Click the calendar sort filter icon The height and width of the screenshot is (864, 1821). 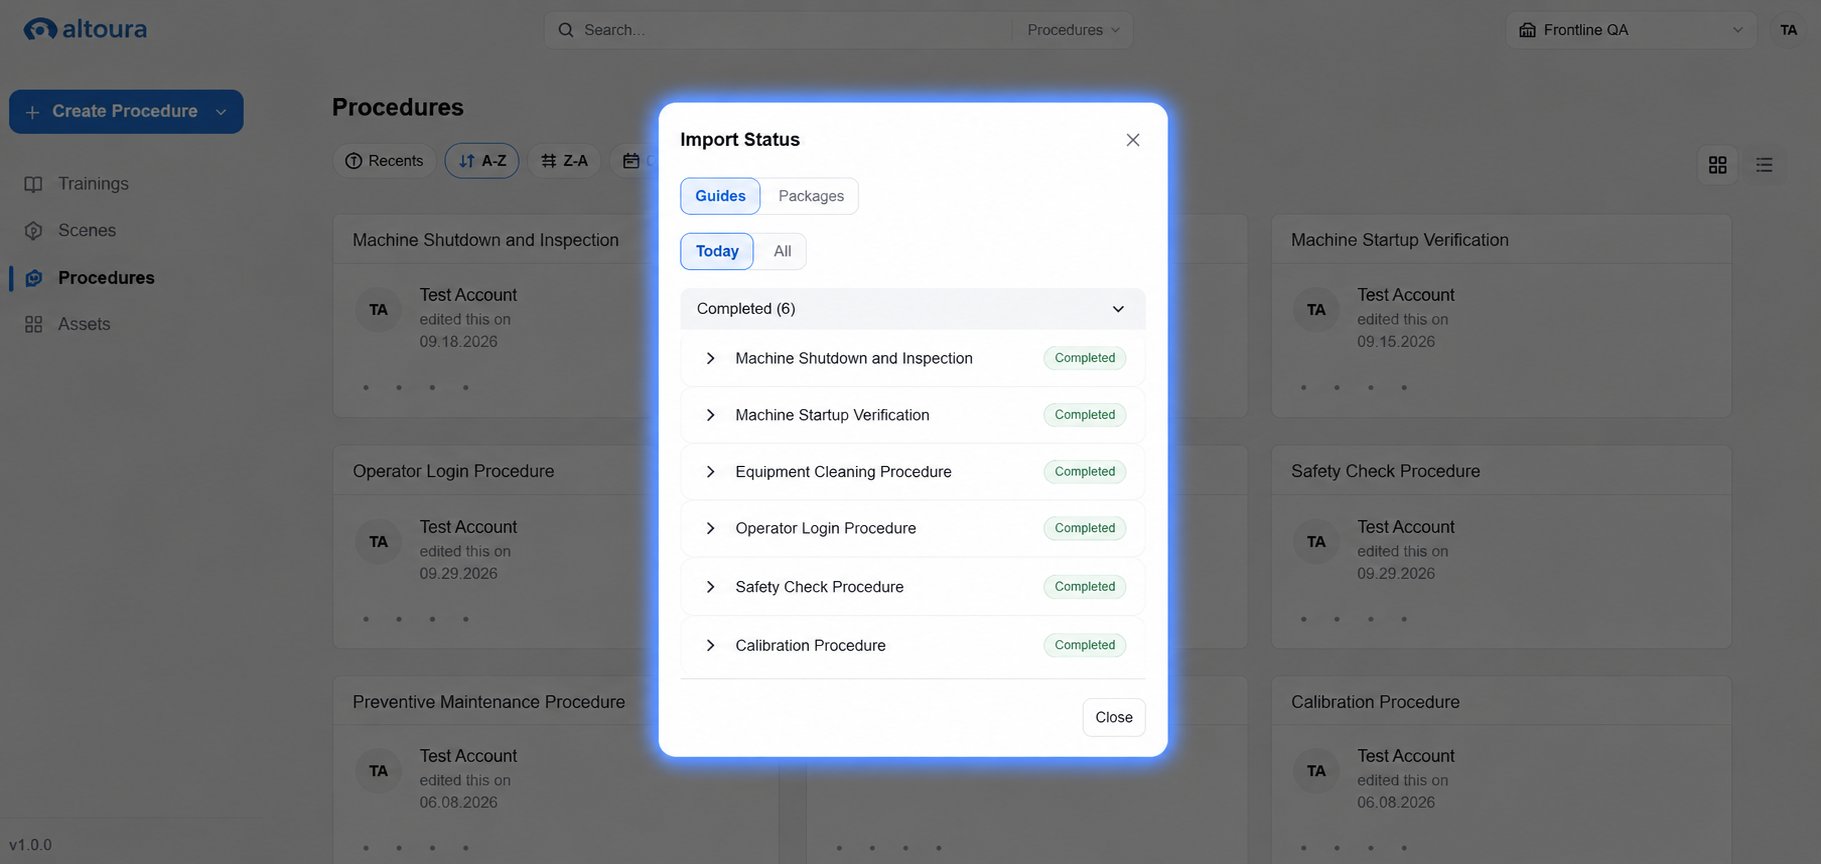click(631, 161)
